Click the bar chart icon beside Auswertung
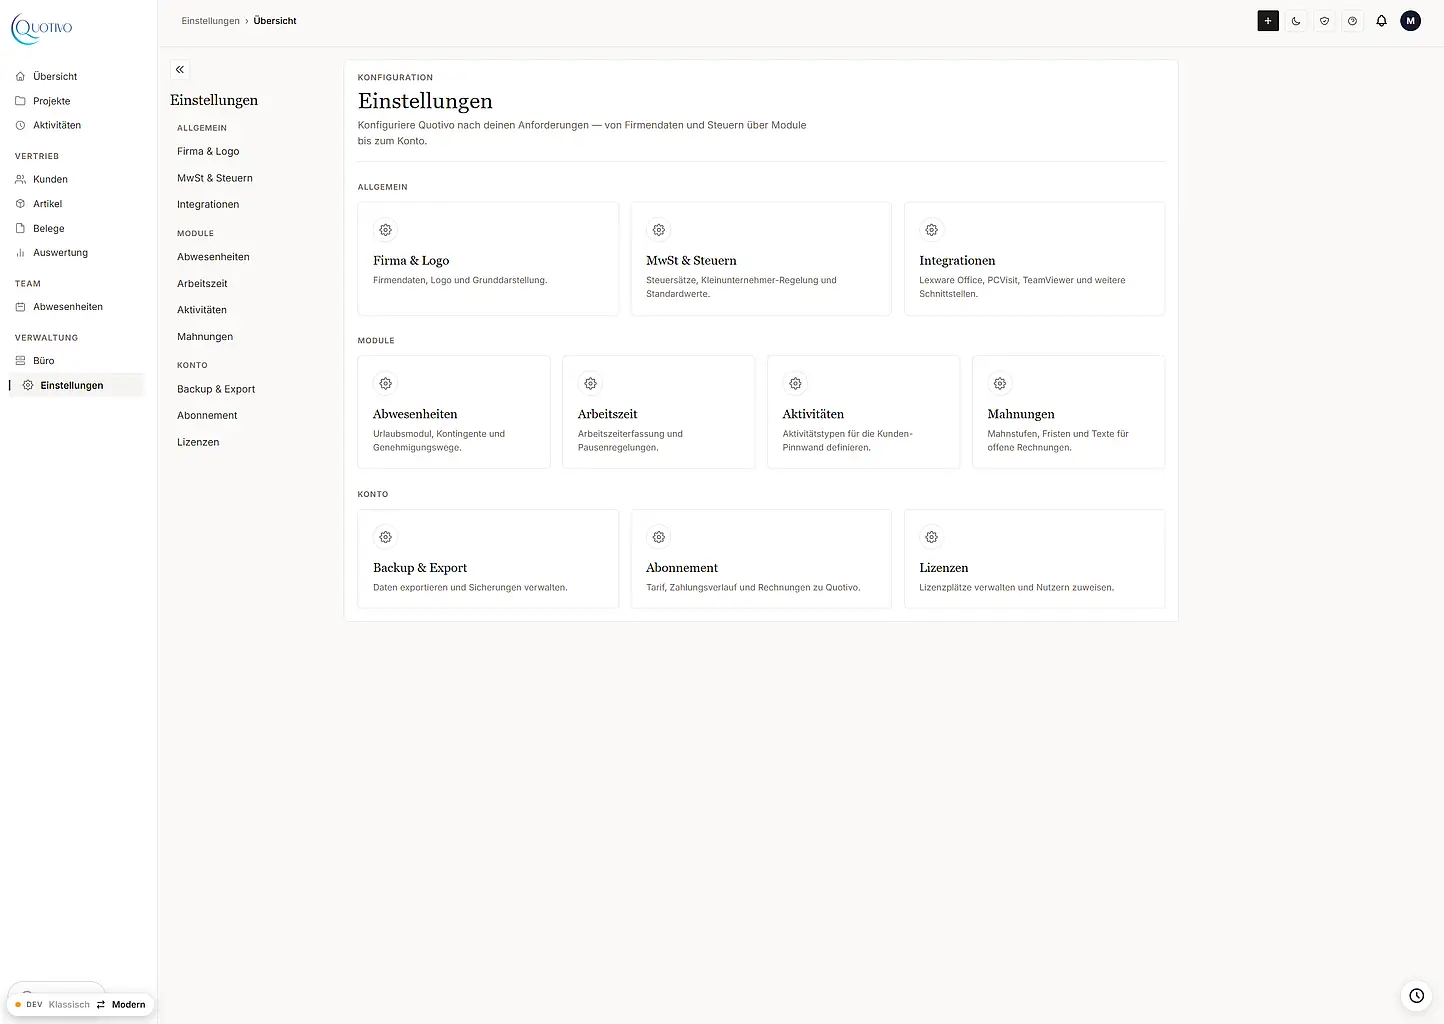The height and width of the screenshot is (1024, 1444). click(x=20, y=253)
